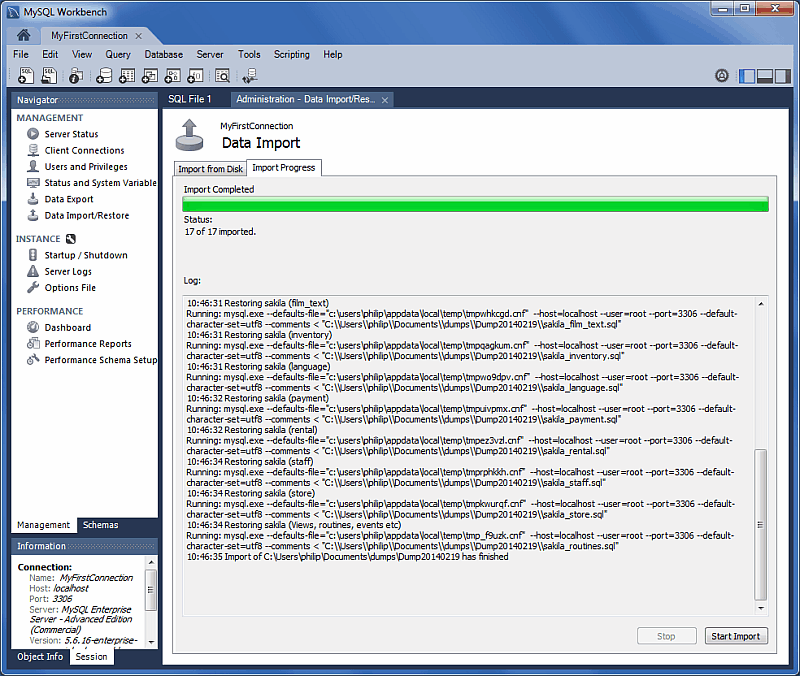Open Data Export in Navigator

[x=69, y=199]
